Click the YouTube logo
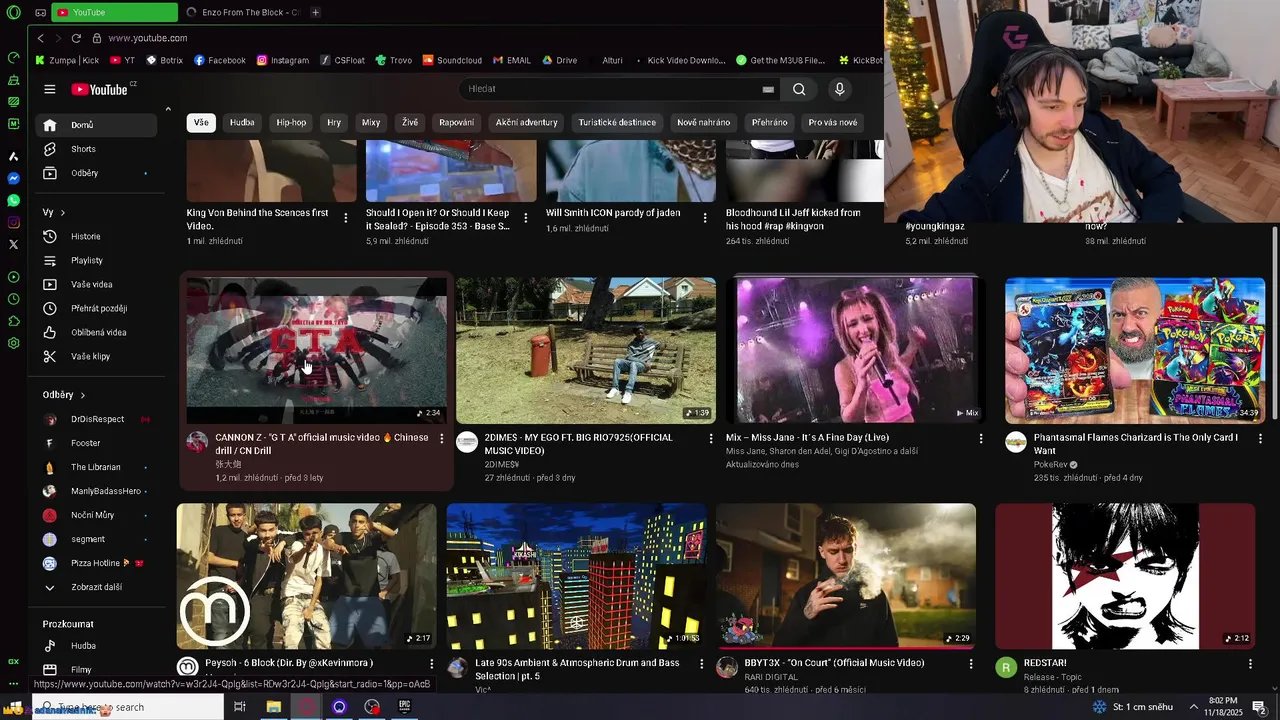This screenshot has width=1280, height=720. tap(100, 89)
